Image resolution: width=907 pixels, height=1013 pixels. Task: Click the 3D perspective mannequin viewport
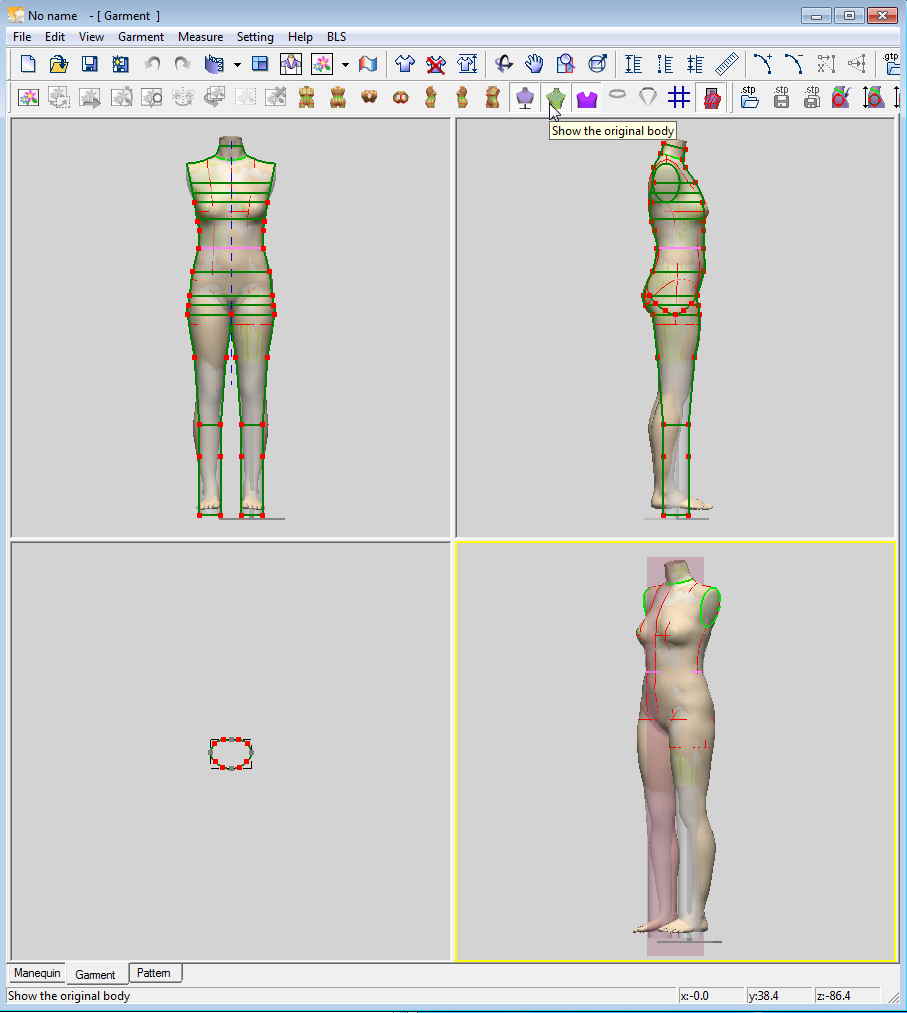pyautogui.click(x=676, y=751)
